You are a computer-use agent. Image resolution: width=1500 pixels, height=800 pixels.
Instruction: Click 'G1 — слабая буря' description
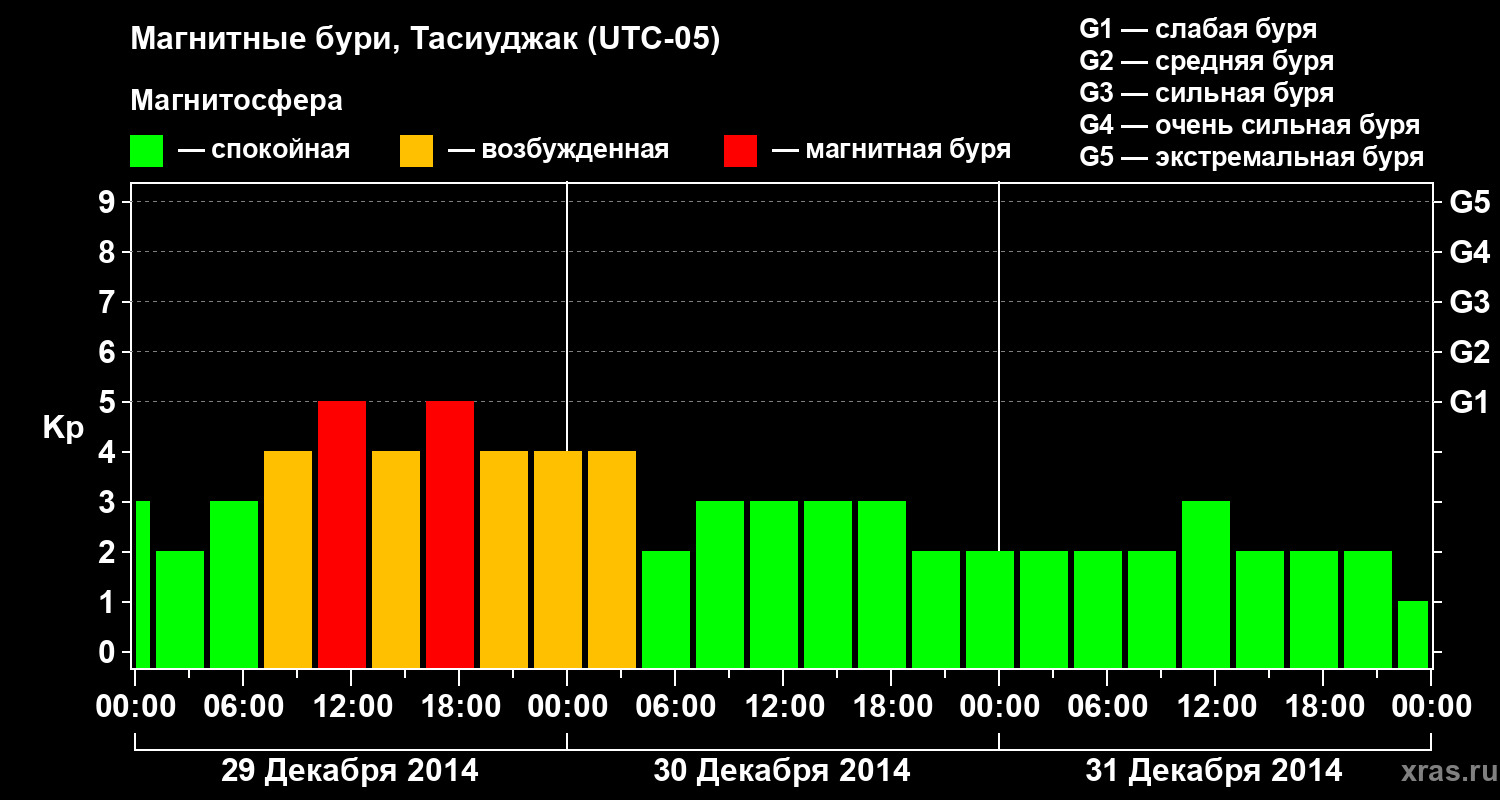(x=1198, y=29)
